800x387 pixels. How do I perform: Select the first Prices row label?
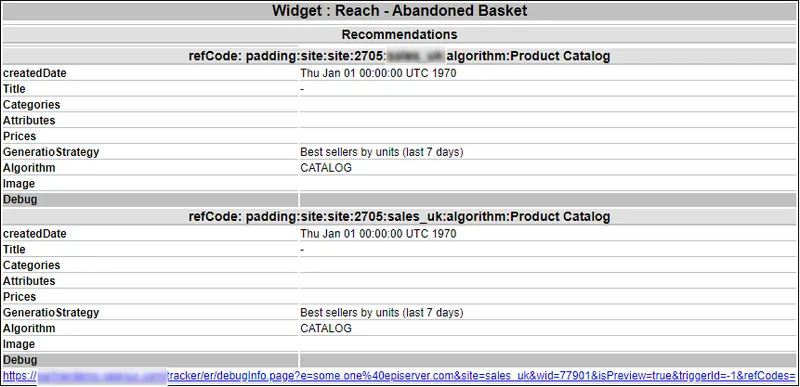pyautogui.click(x=19, y=137)
